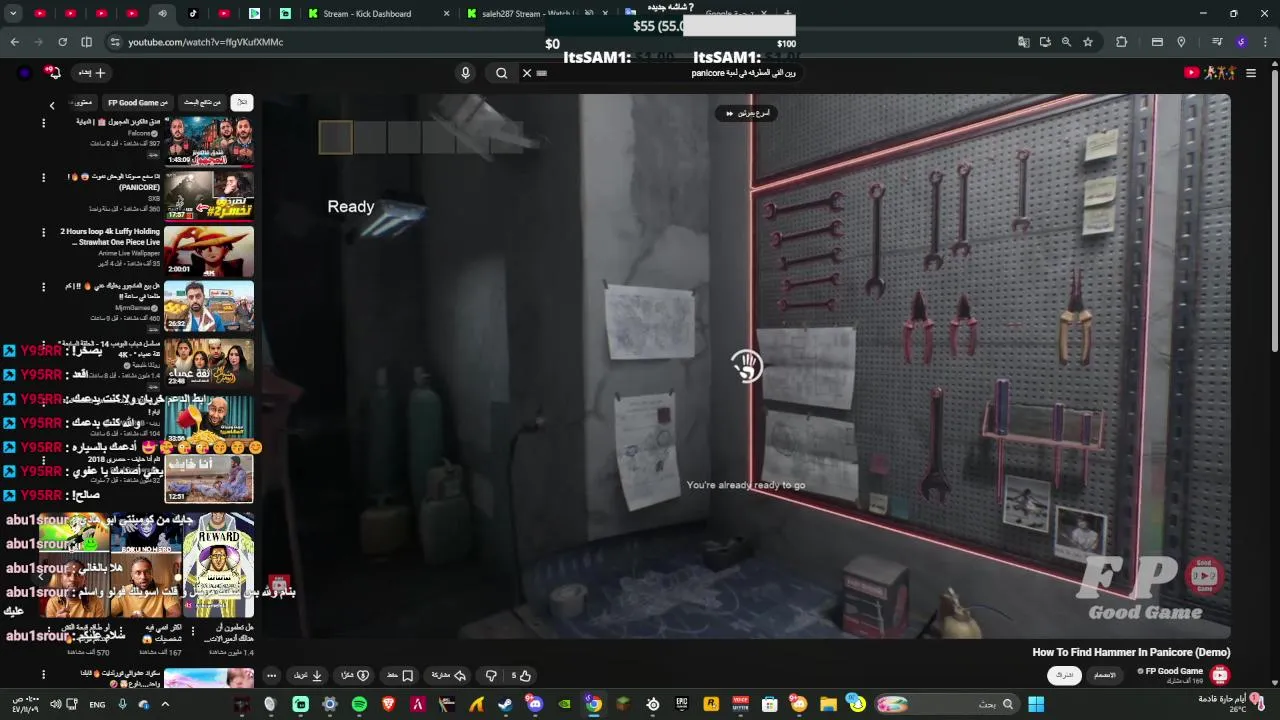Reload the YouTube page

62,42
